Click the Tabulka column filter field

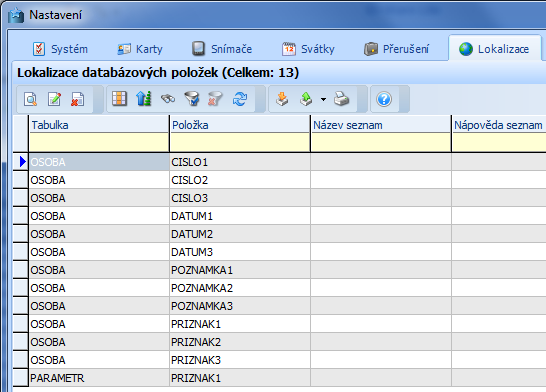pos(99,143)
